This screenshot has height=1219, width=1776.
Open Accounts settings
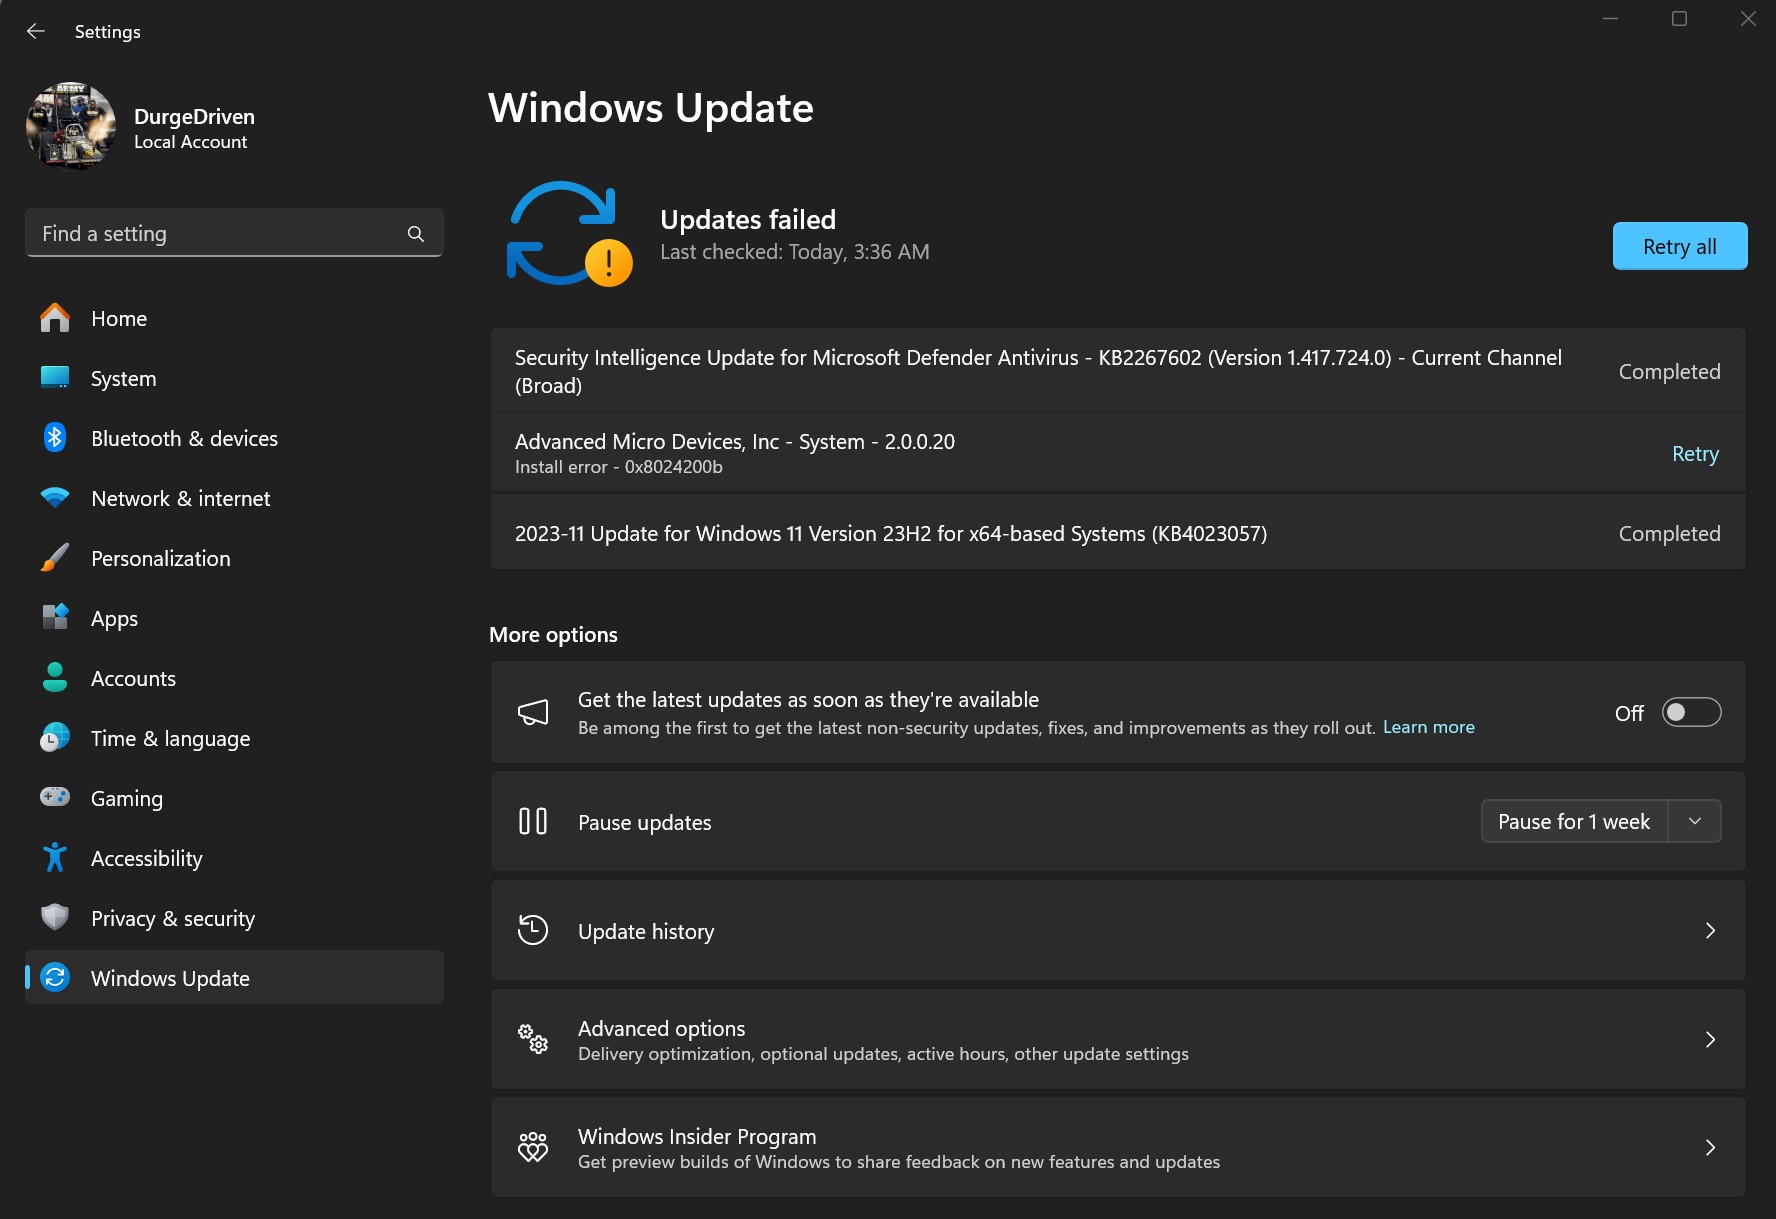pos(234,678)
